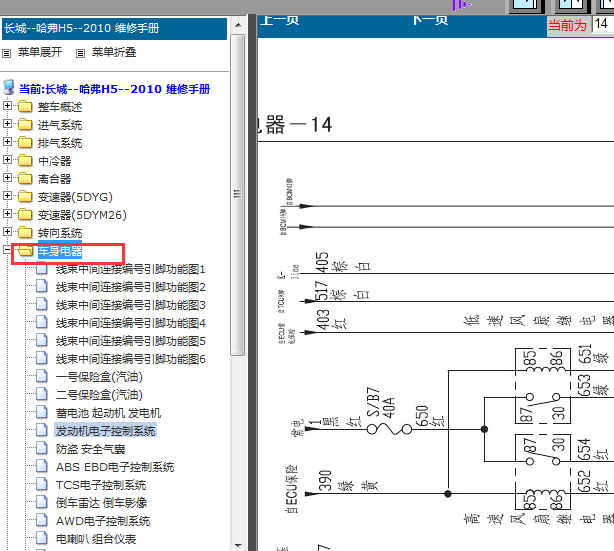Click the 整车概述 folder icon

[25, 106]
